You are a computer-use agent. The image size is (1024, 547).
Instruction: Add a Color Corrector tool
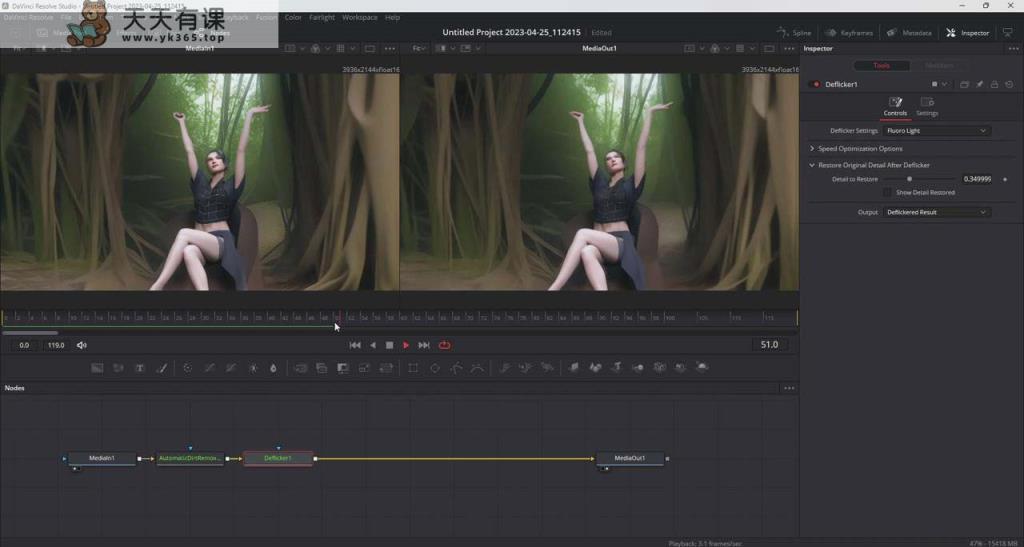click(x=187, y=367)
